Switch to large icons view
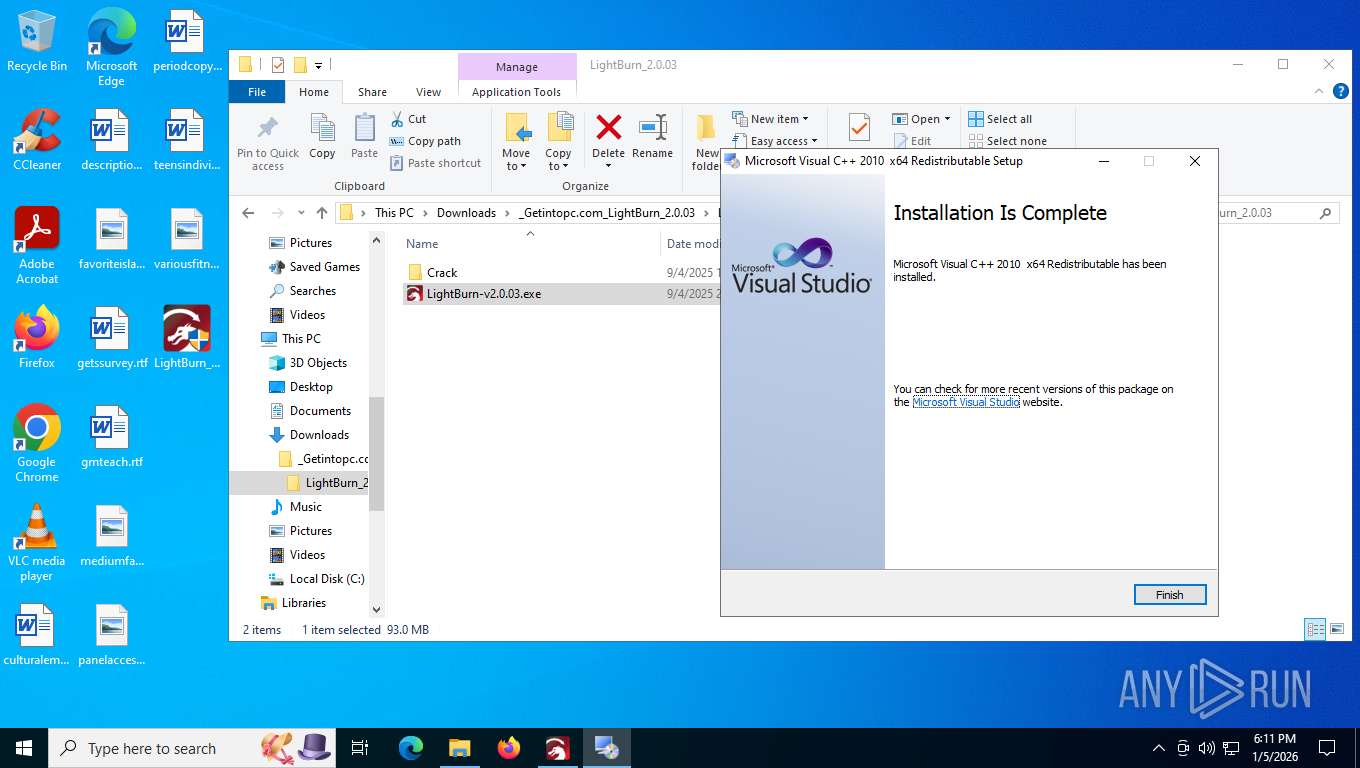 click(x=1337, y=629)
